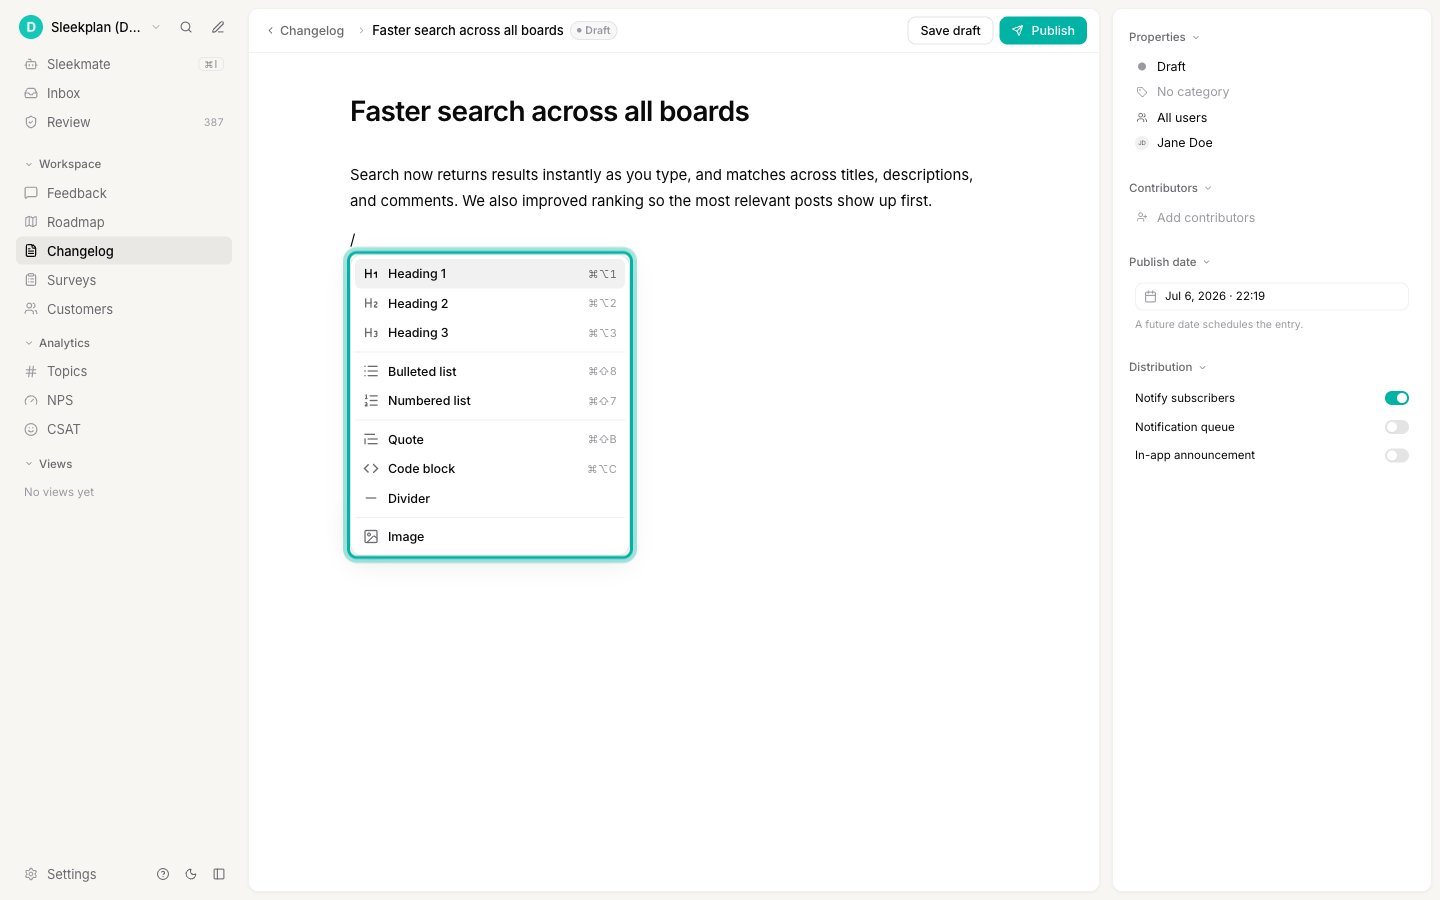The image size is (1440, 900).
Task: Click the Settings gear icon
Action: (31, 874)
